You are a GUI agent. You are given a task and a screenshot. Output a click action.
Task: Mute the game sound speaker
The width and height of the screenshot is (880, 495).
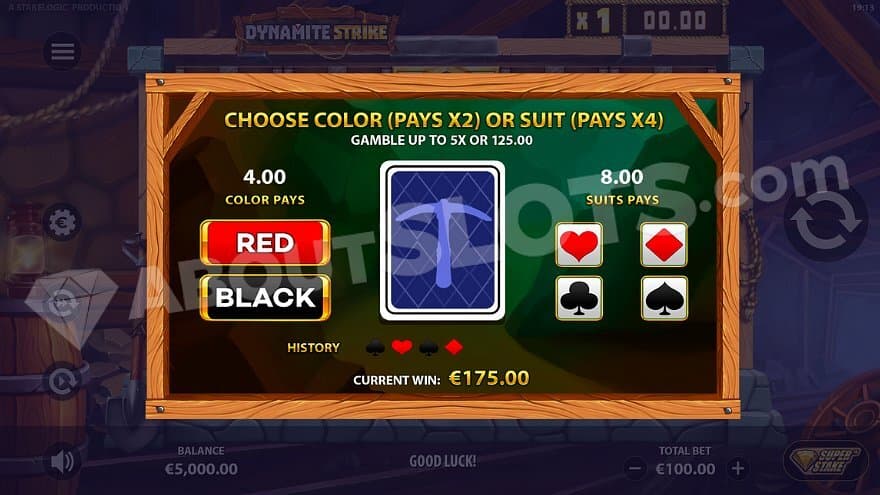pyautogui.click(x=62, y=461)
